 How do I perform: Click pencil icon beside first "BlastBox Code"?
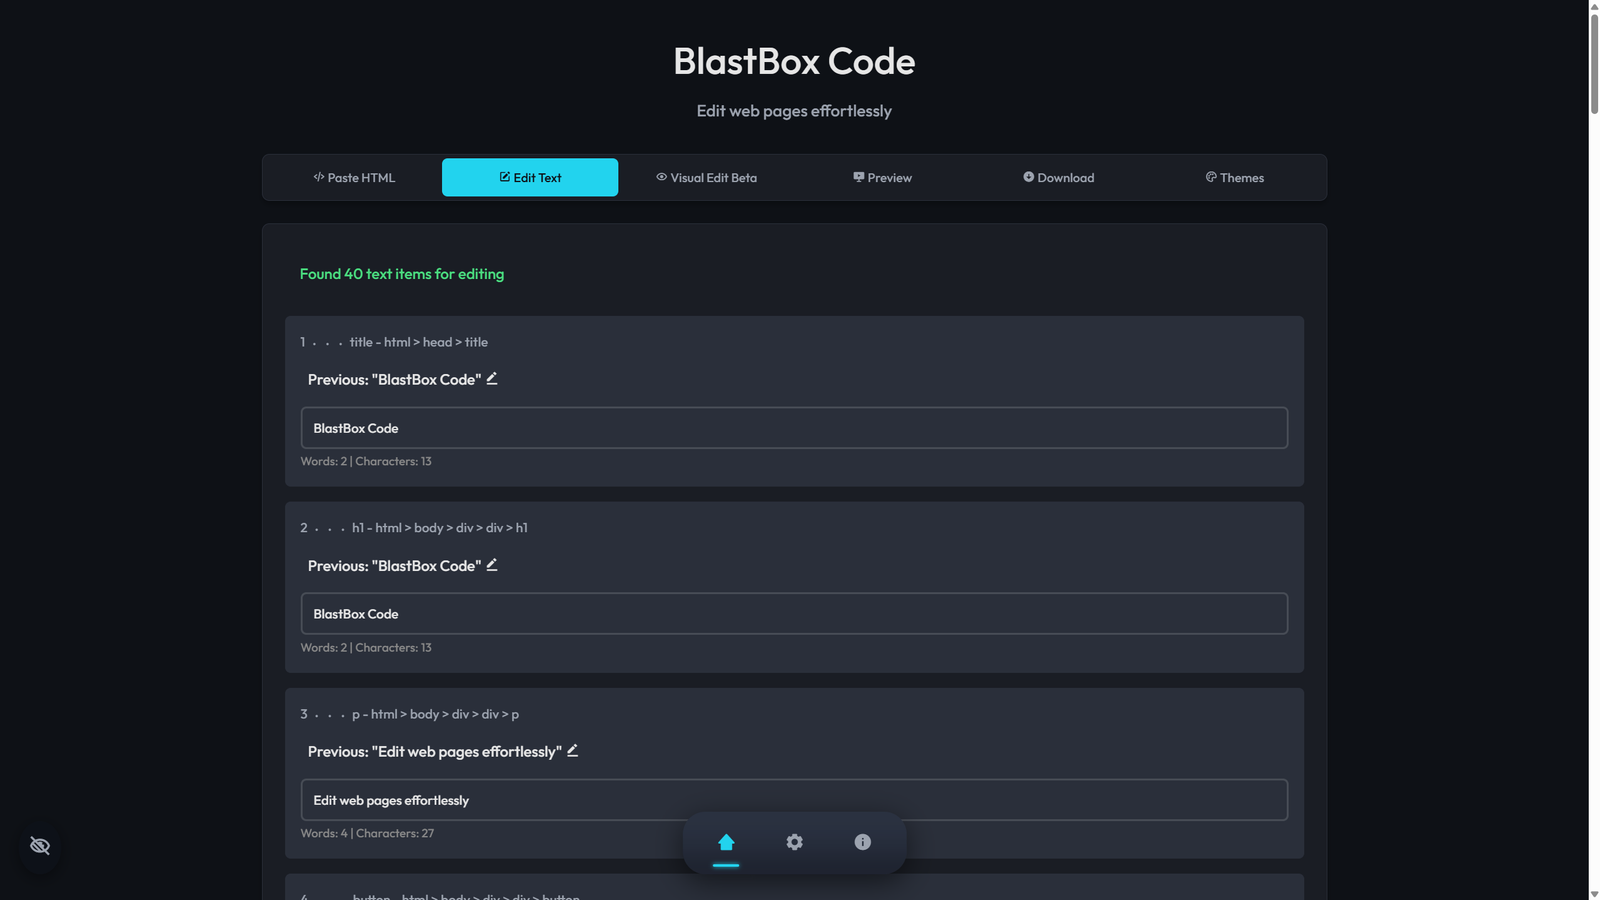point(492,379)
